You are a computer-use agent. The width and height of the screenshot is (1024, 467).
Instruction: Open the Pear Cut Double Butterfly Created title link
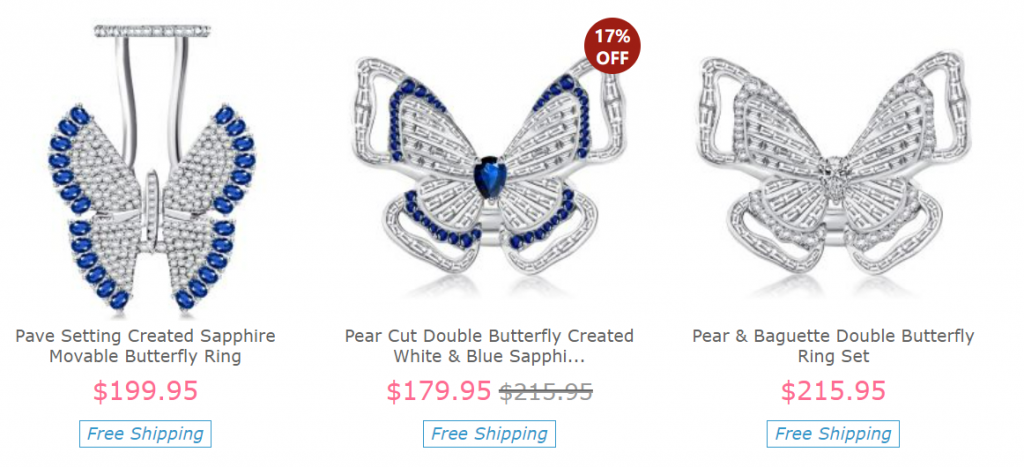[x=489, y=346]
